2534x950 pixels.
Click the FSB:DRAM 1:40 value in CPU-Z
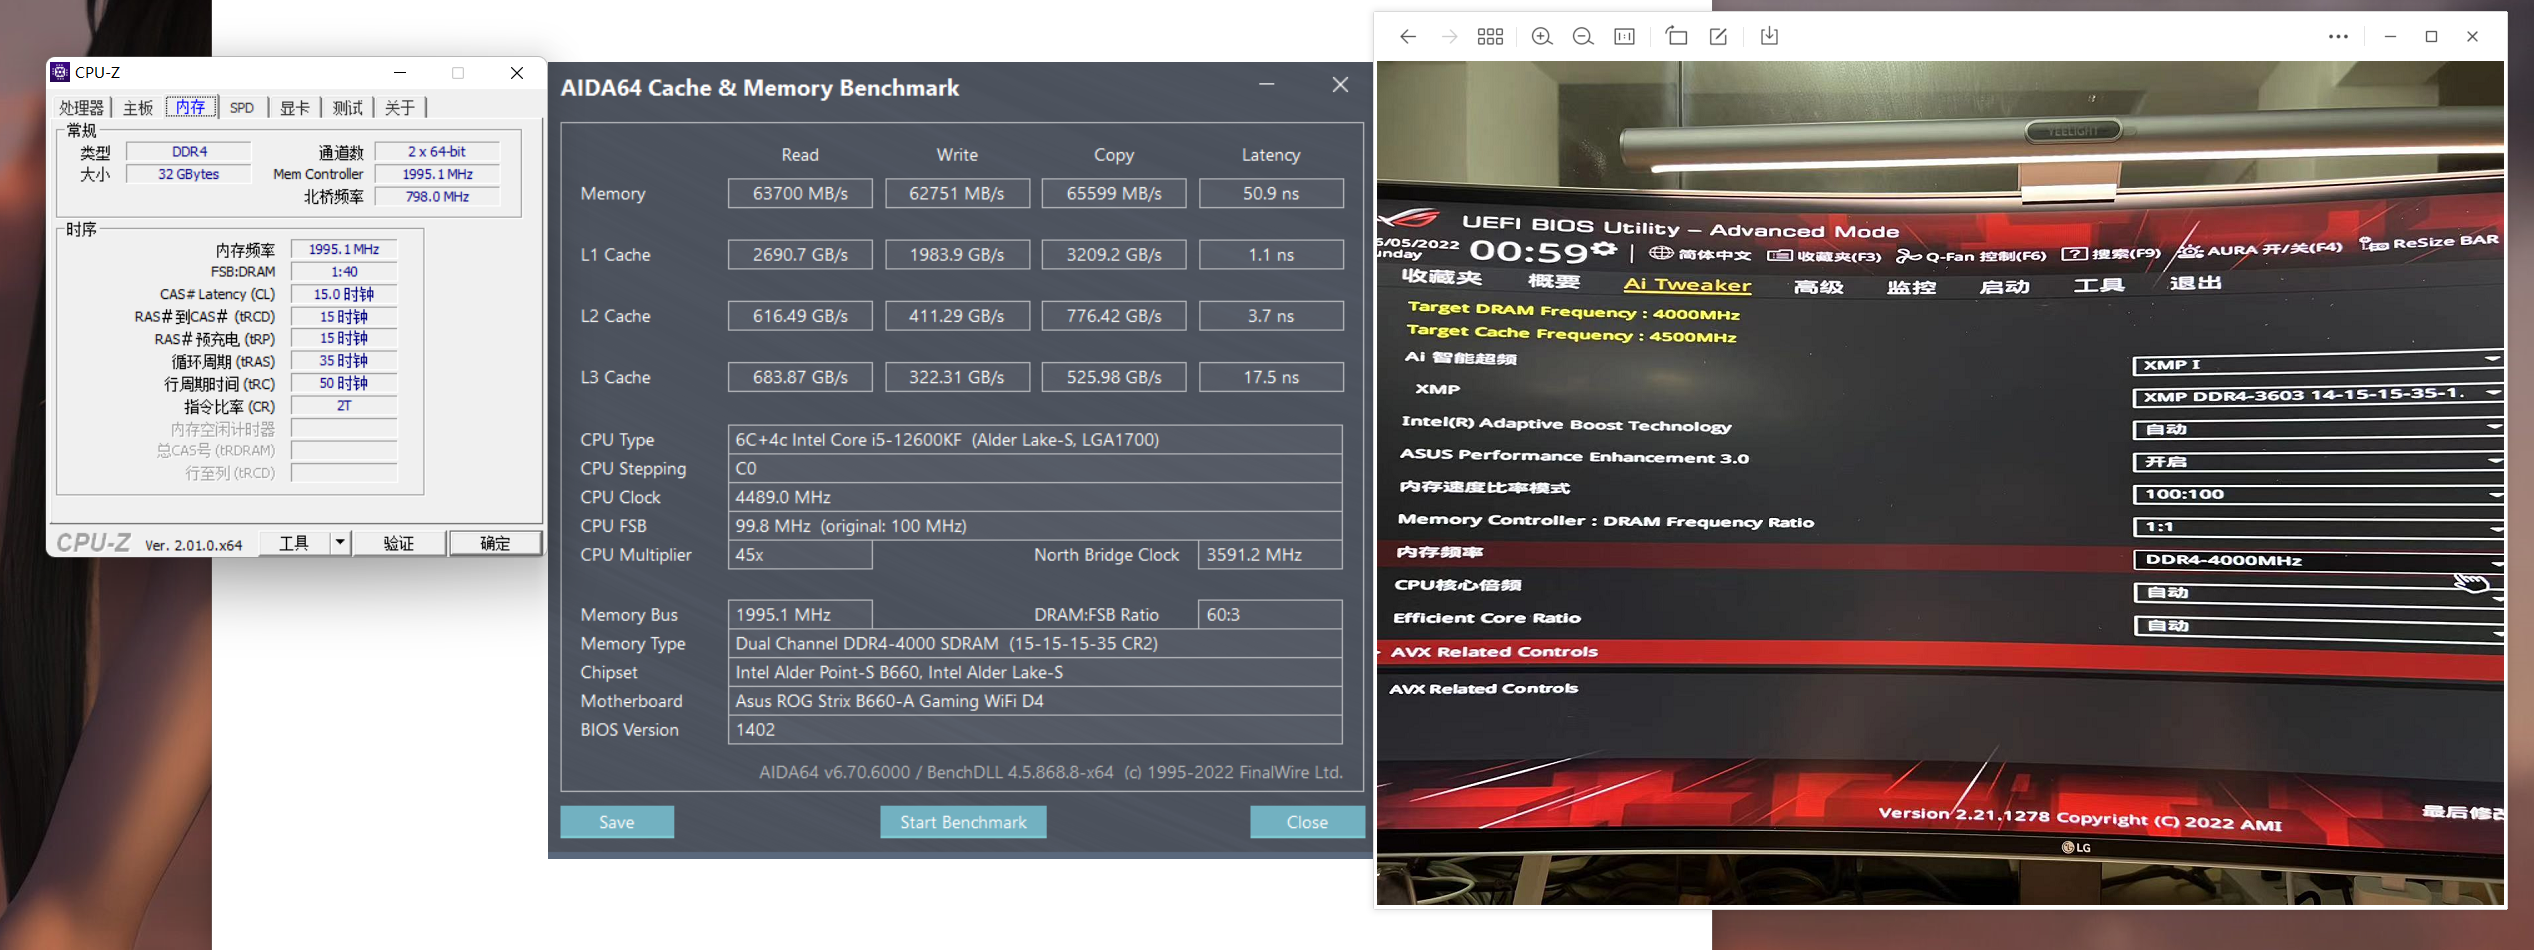pos(344,272)
